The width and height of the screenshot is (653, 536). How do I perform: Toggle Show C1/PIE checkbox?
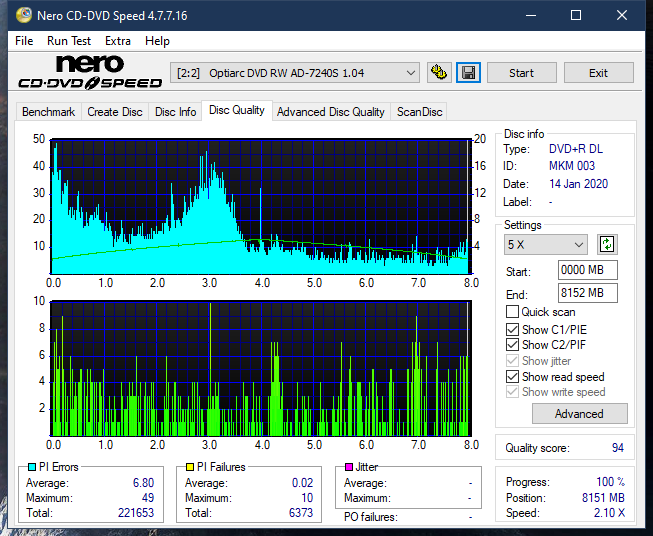point(513,329)
